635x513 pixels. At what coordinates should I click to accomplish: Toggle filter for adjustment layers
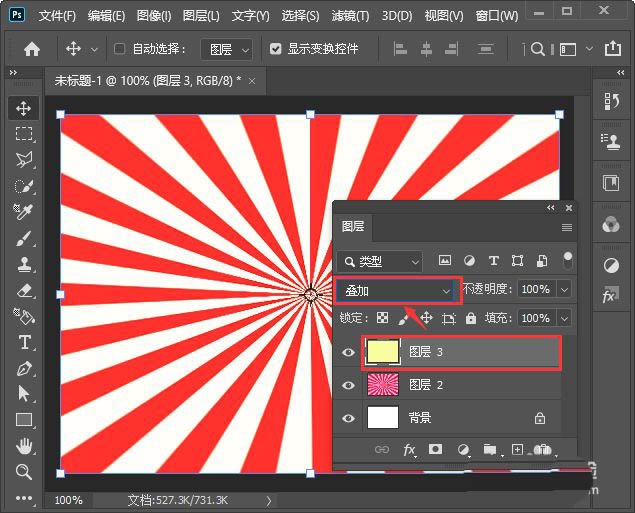469,260
